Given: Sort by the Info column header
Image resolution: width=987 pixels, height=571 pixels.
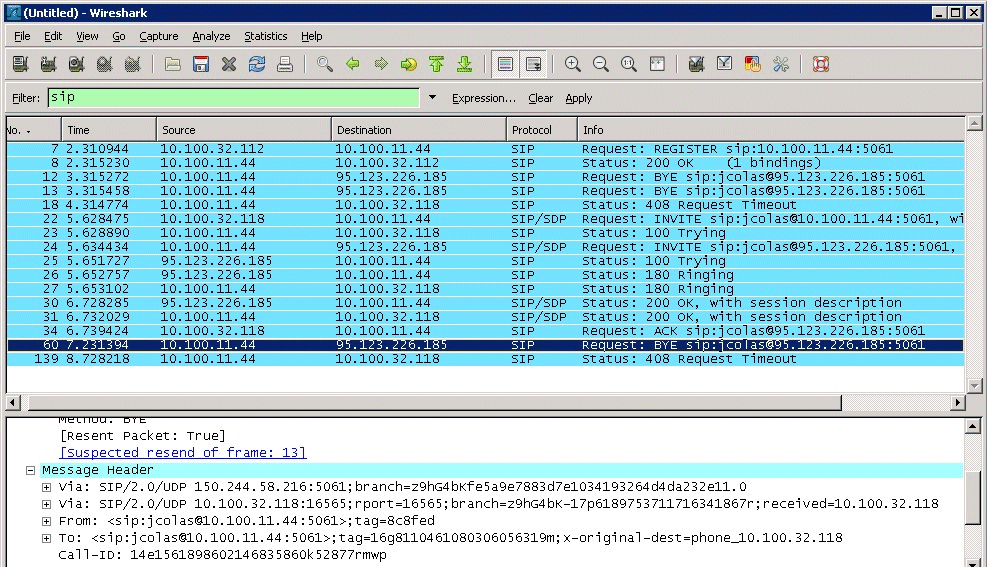Looking at the screenshot, I should coord(771,130).
